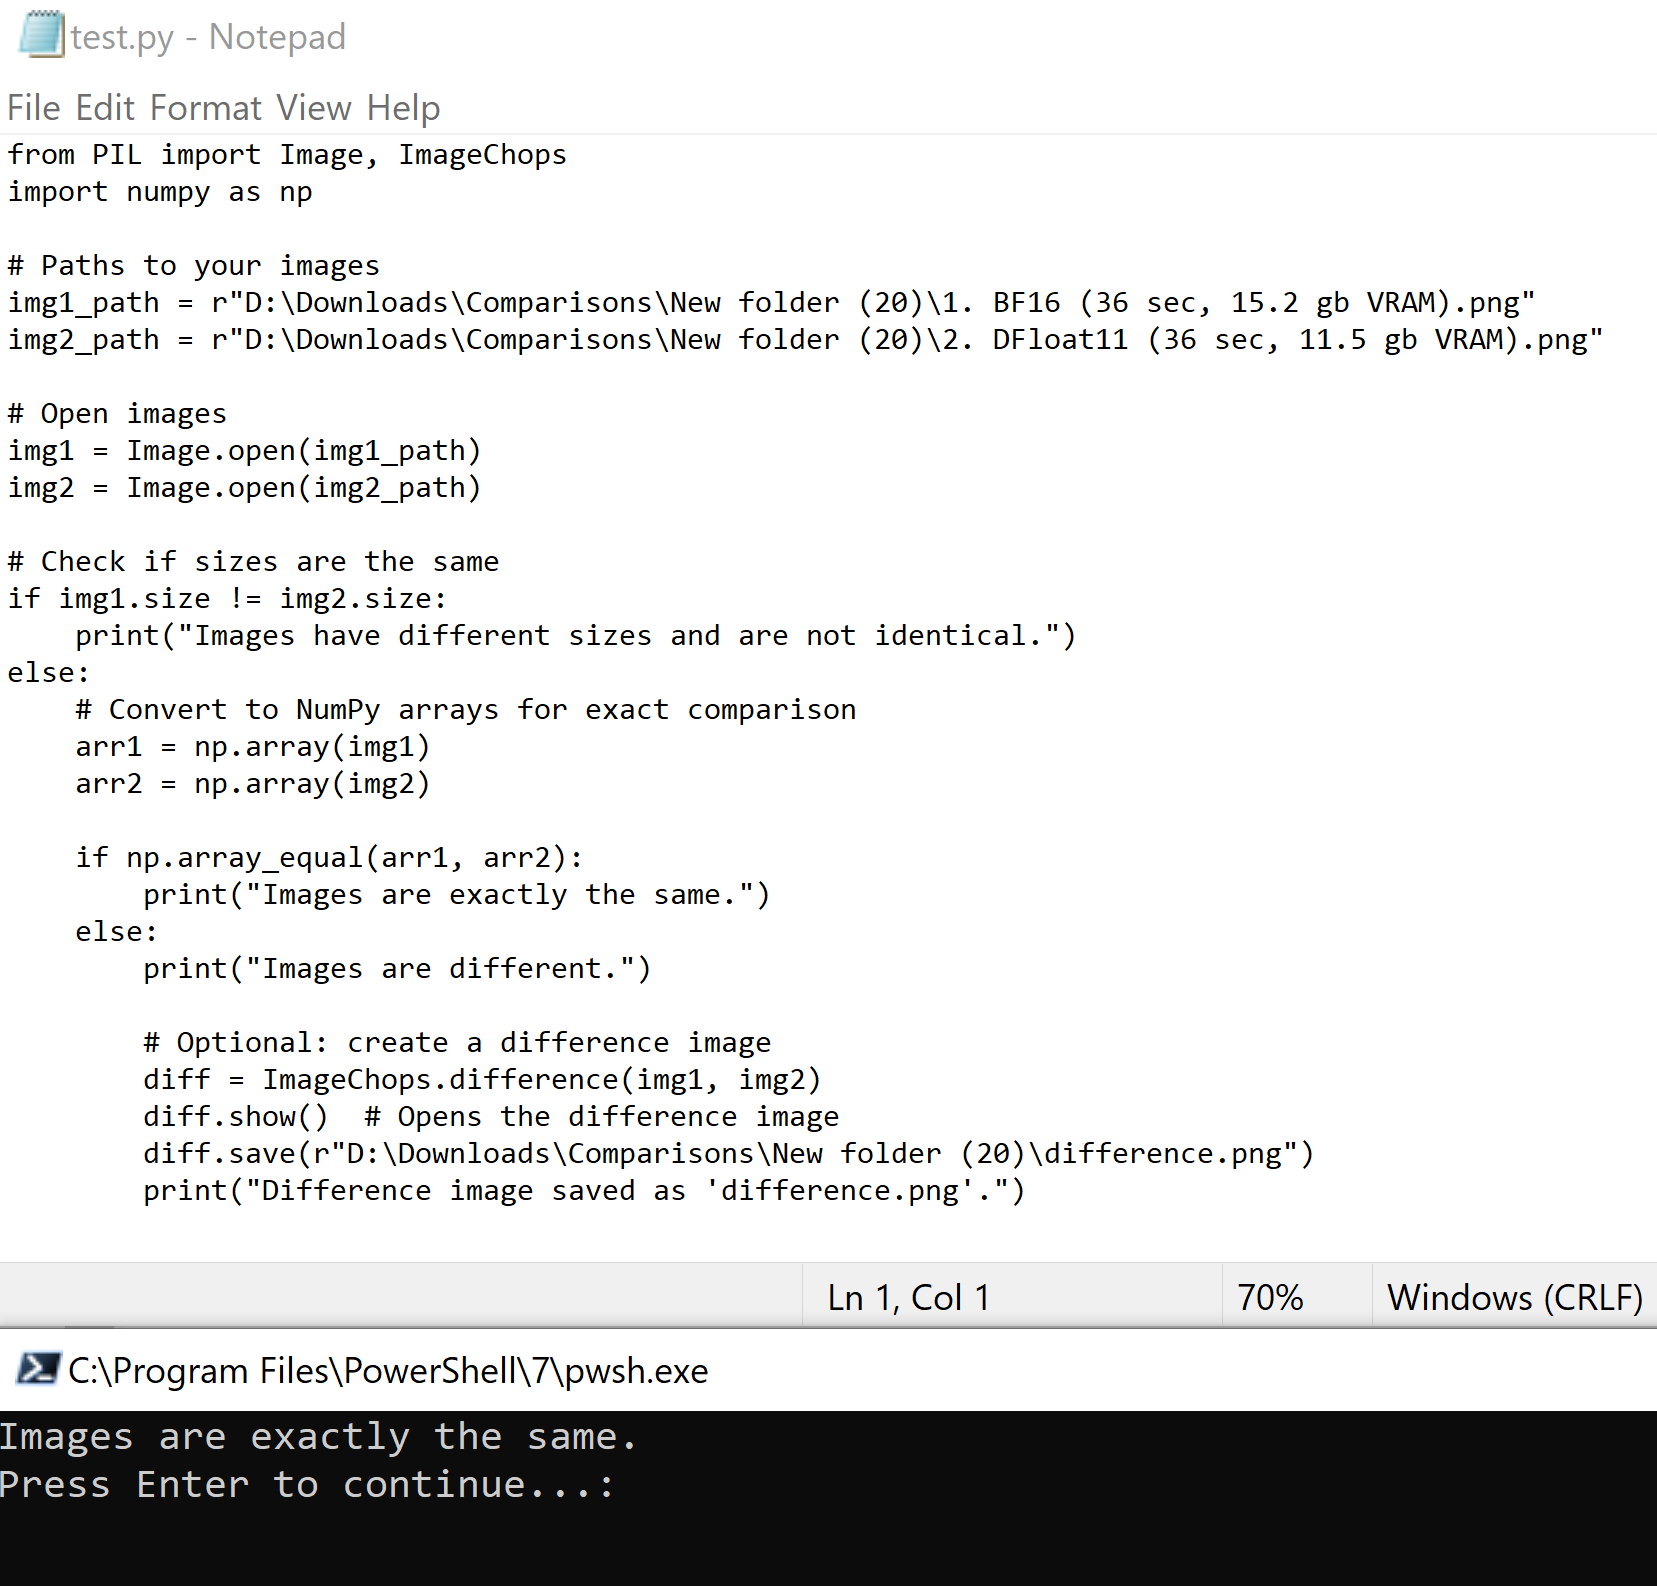Click the 'Images have different sizes' print line

tap(576, 636)
